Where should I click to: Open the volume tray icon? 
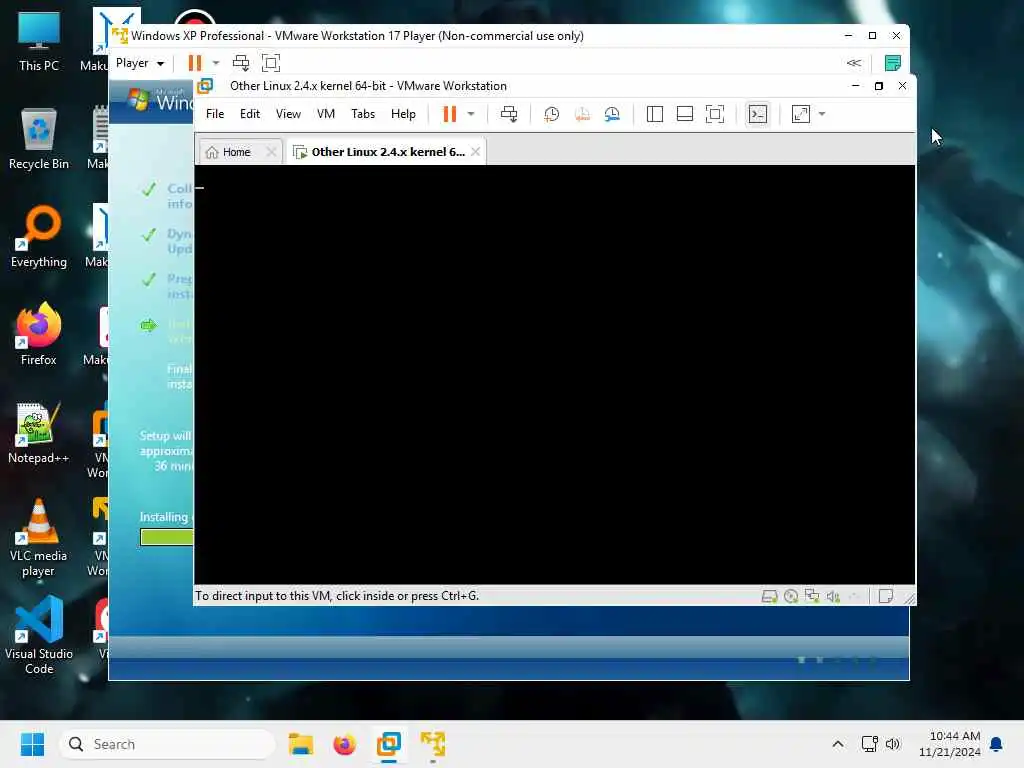(893, 744)
